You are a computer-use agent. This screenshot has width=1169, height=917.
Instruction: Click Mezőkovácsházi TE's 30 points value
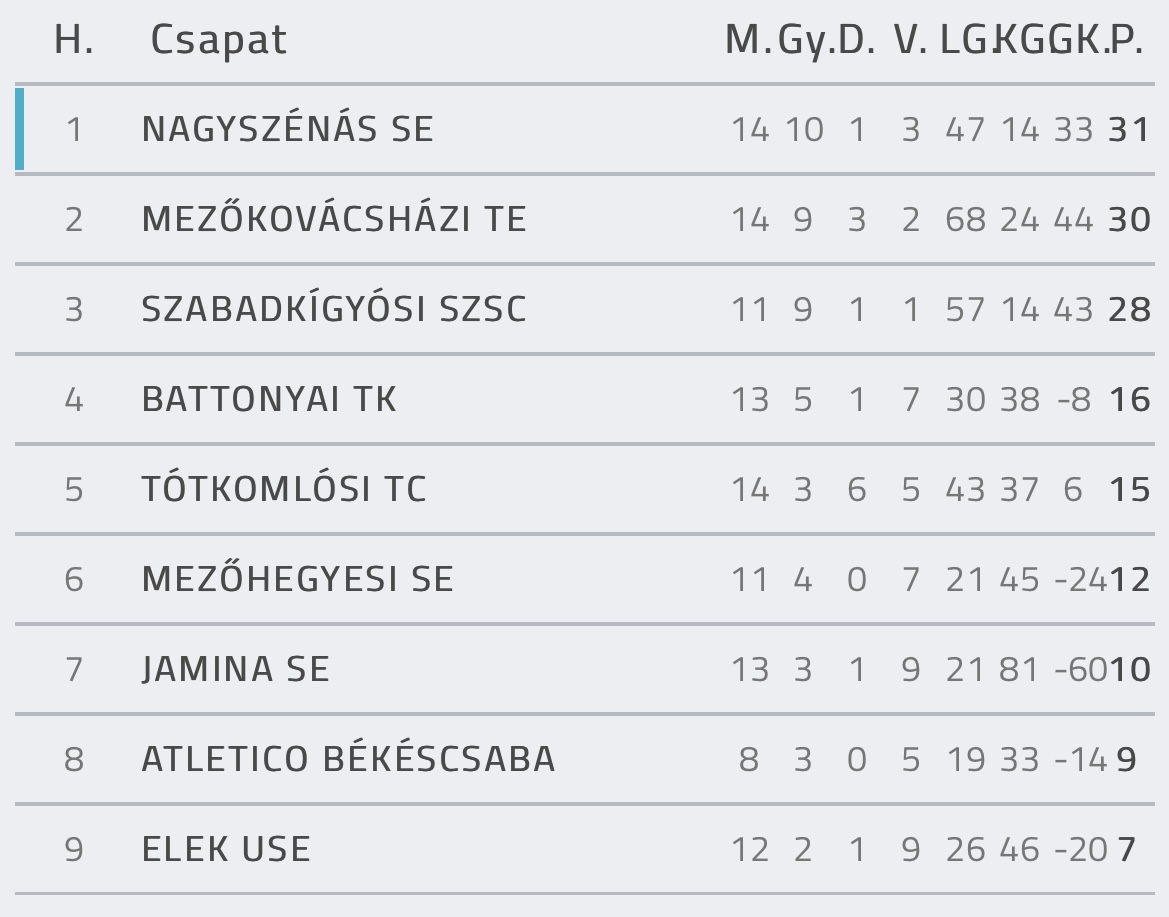(x=1129, y=220)
